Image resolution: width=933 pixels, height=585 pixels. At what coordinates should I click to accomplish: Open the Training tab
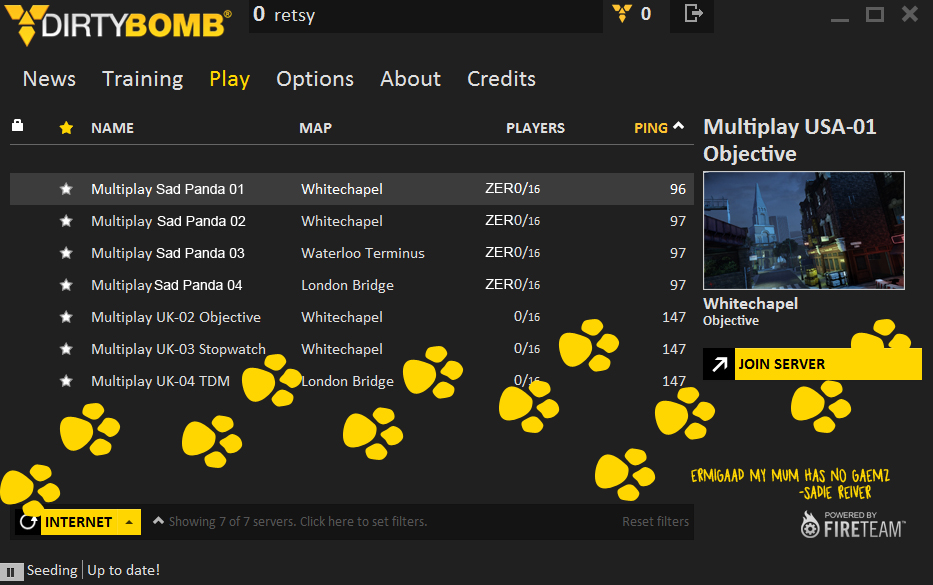pos(142,79)
